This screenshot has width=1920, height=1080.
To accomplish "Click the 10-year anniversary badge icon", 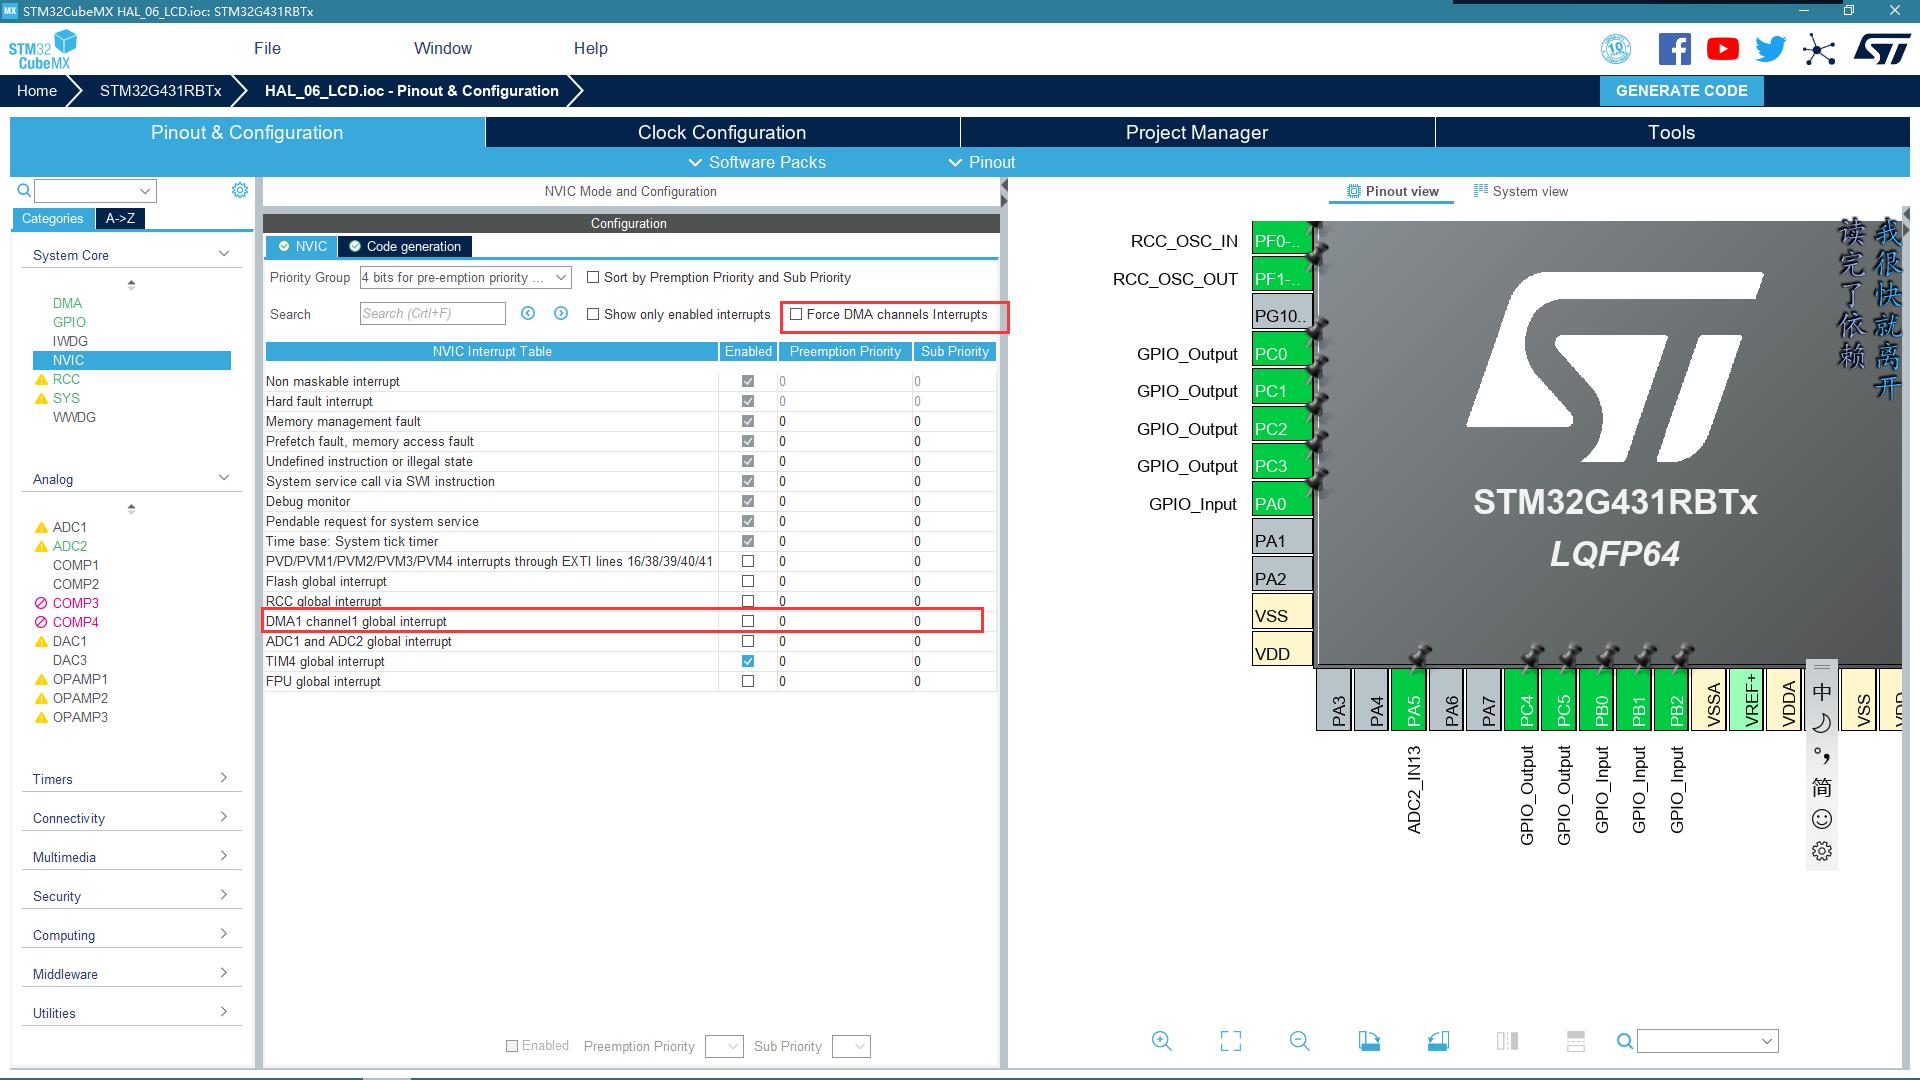I will [1616, 49].
